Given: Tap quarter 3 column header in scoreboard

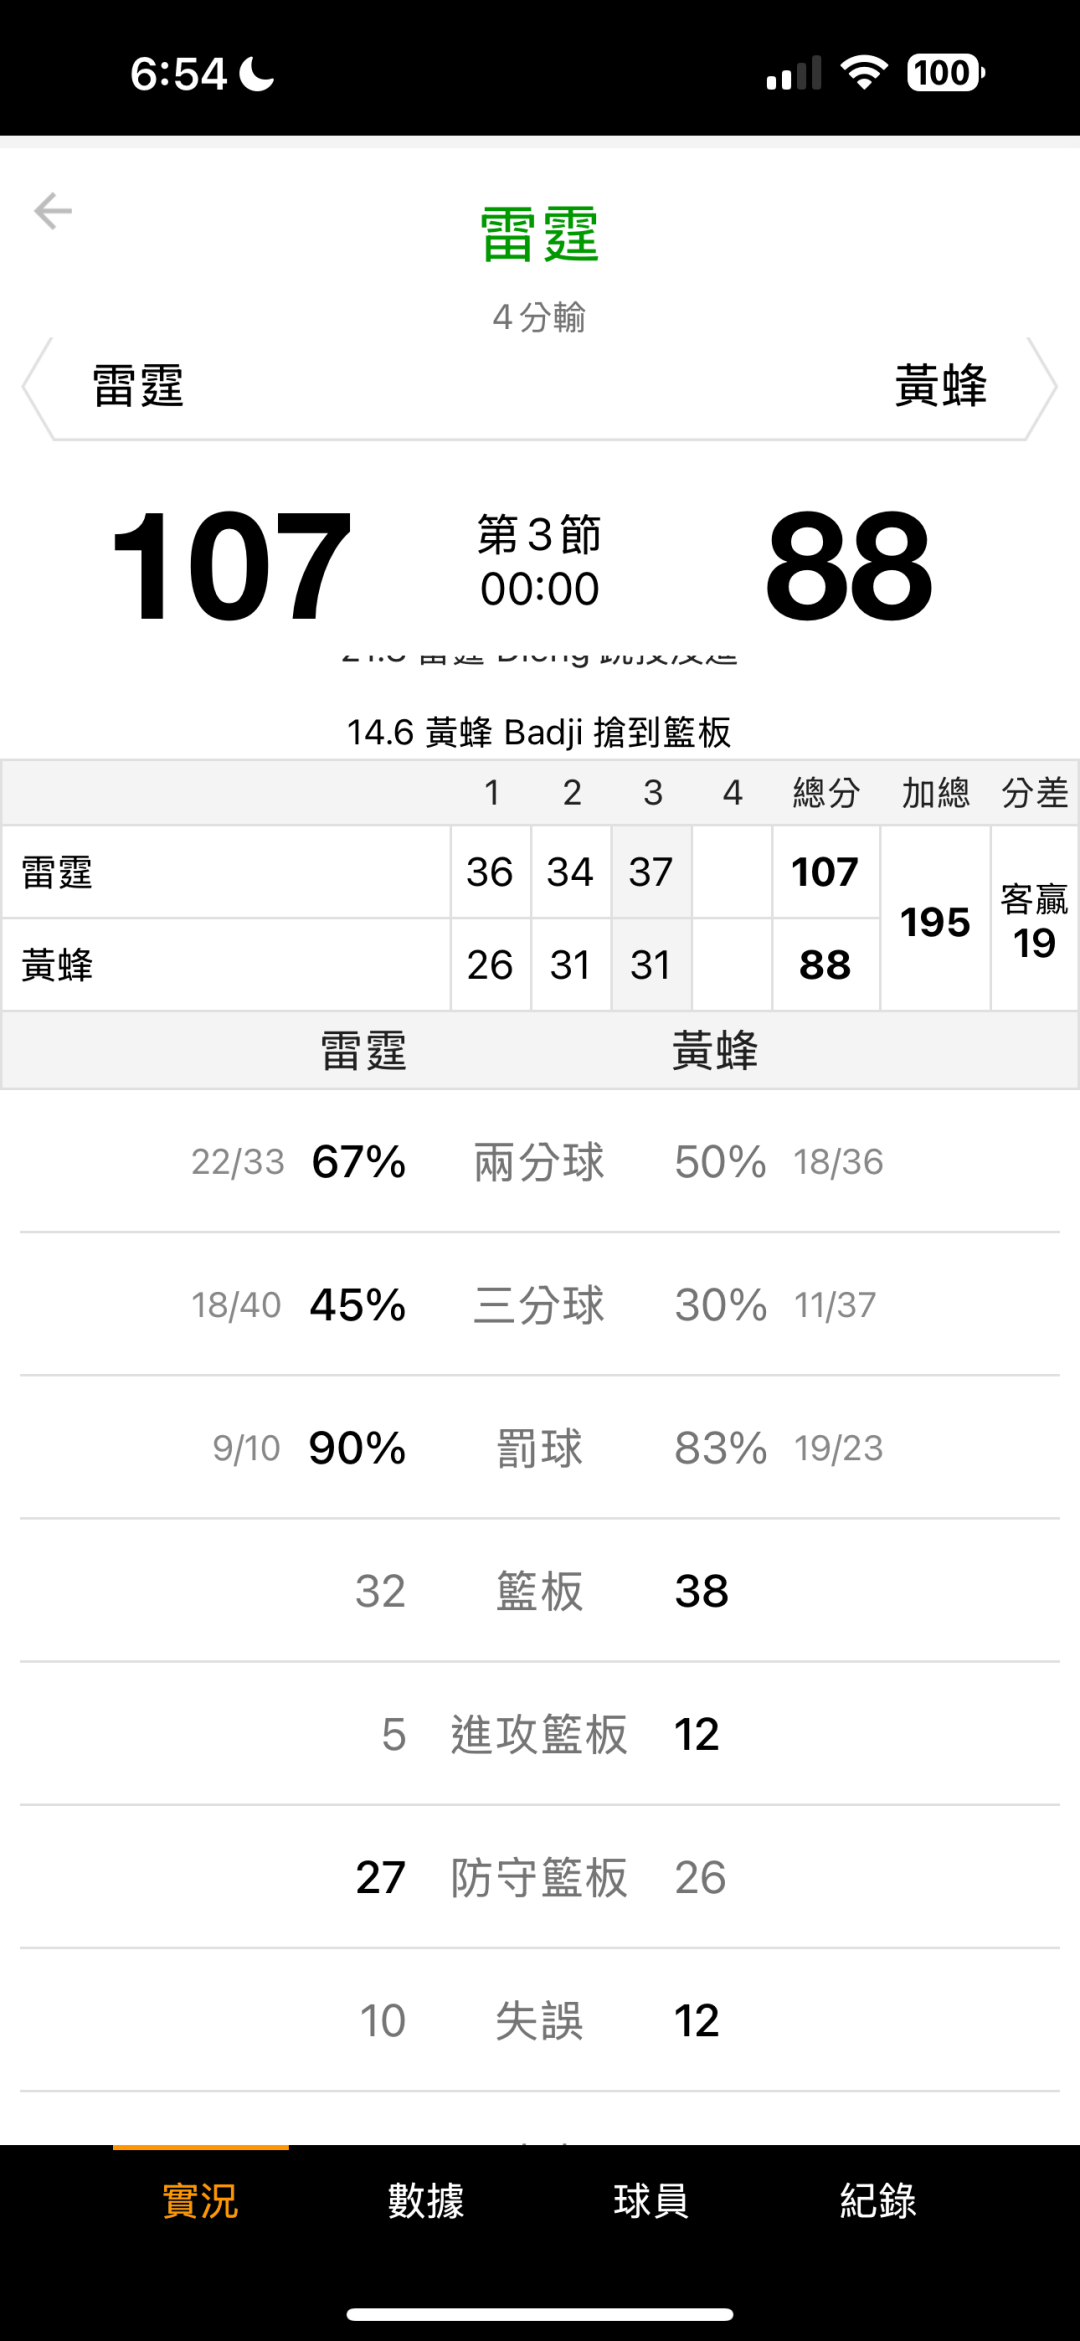Looking at the screenshot, I should coord(652,793).
